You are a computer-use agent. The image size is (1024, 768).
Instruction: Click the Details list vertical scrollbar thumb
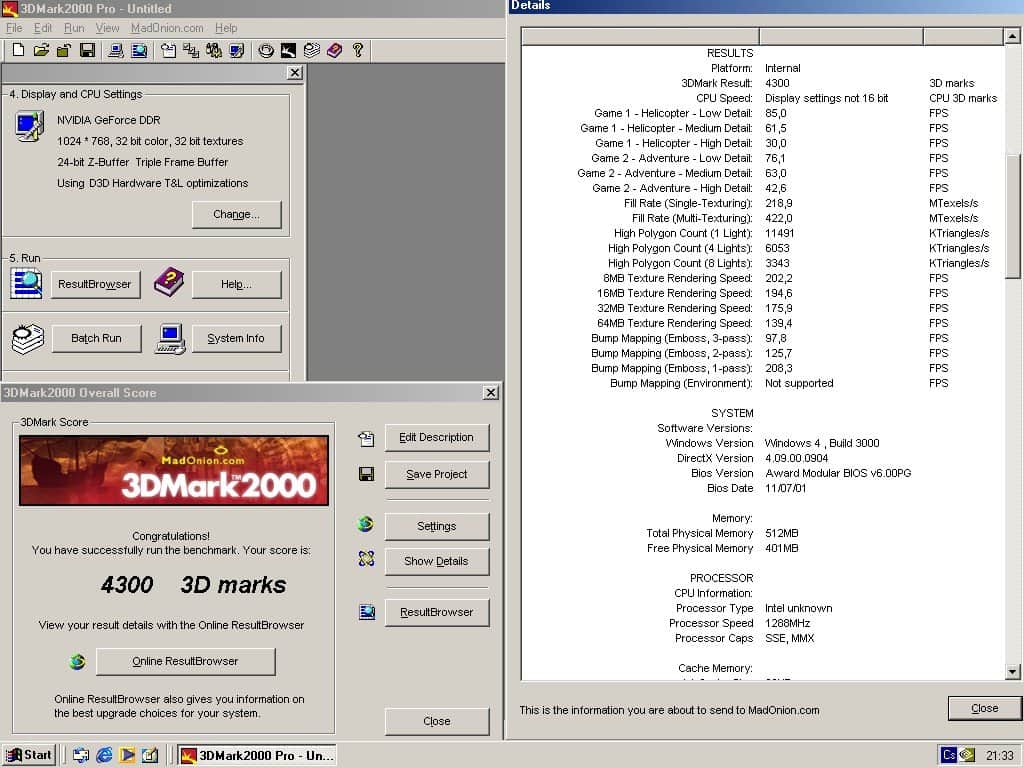[1012, 217]
